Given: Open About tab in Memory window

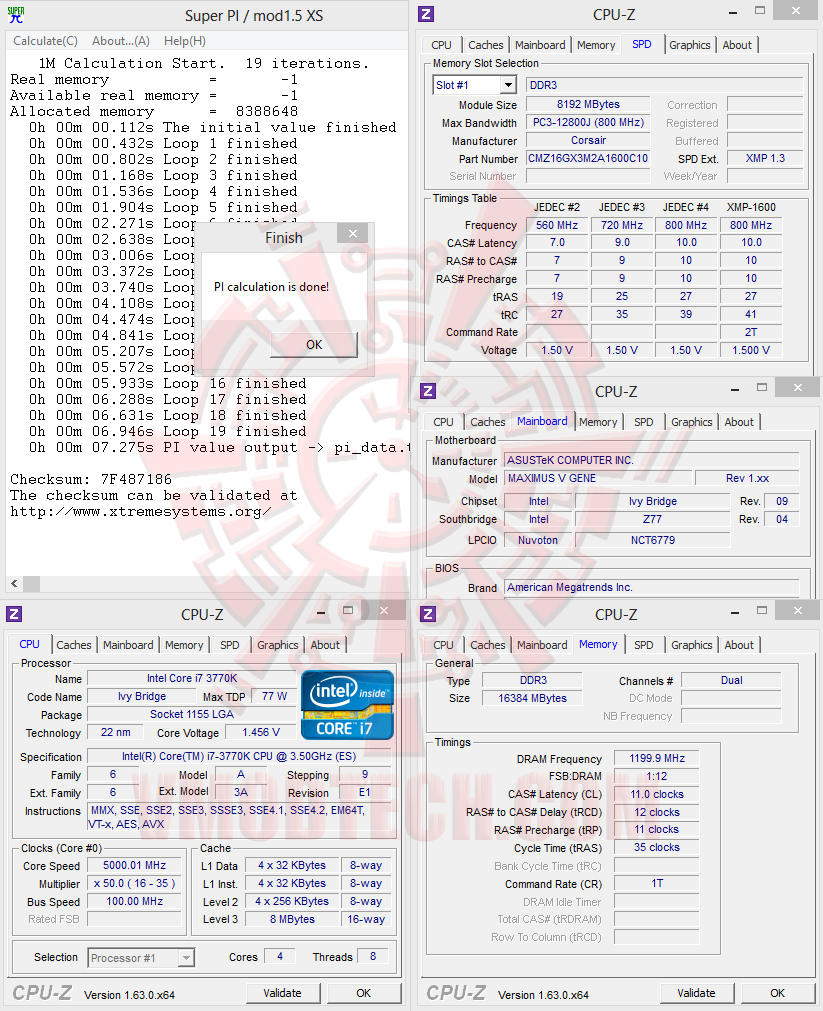Looking at the screenshot, I should [x=739, y=645].
